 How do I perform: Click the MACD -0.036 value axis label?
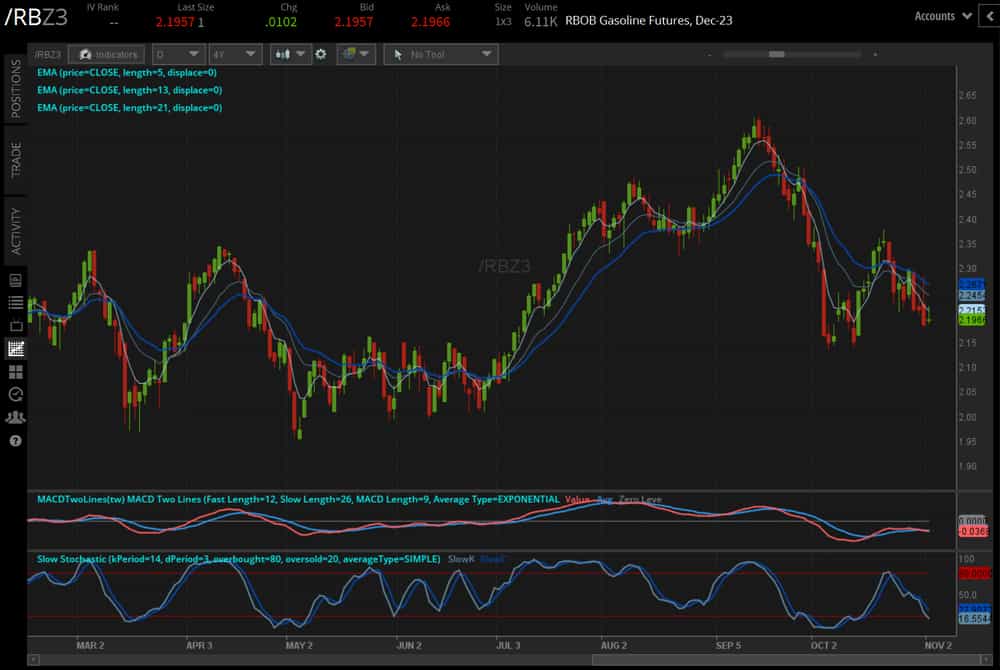pyautogui.click(x=973, y=532)
